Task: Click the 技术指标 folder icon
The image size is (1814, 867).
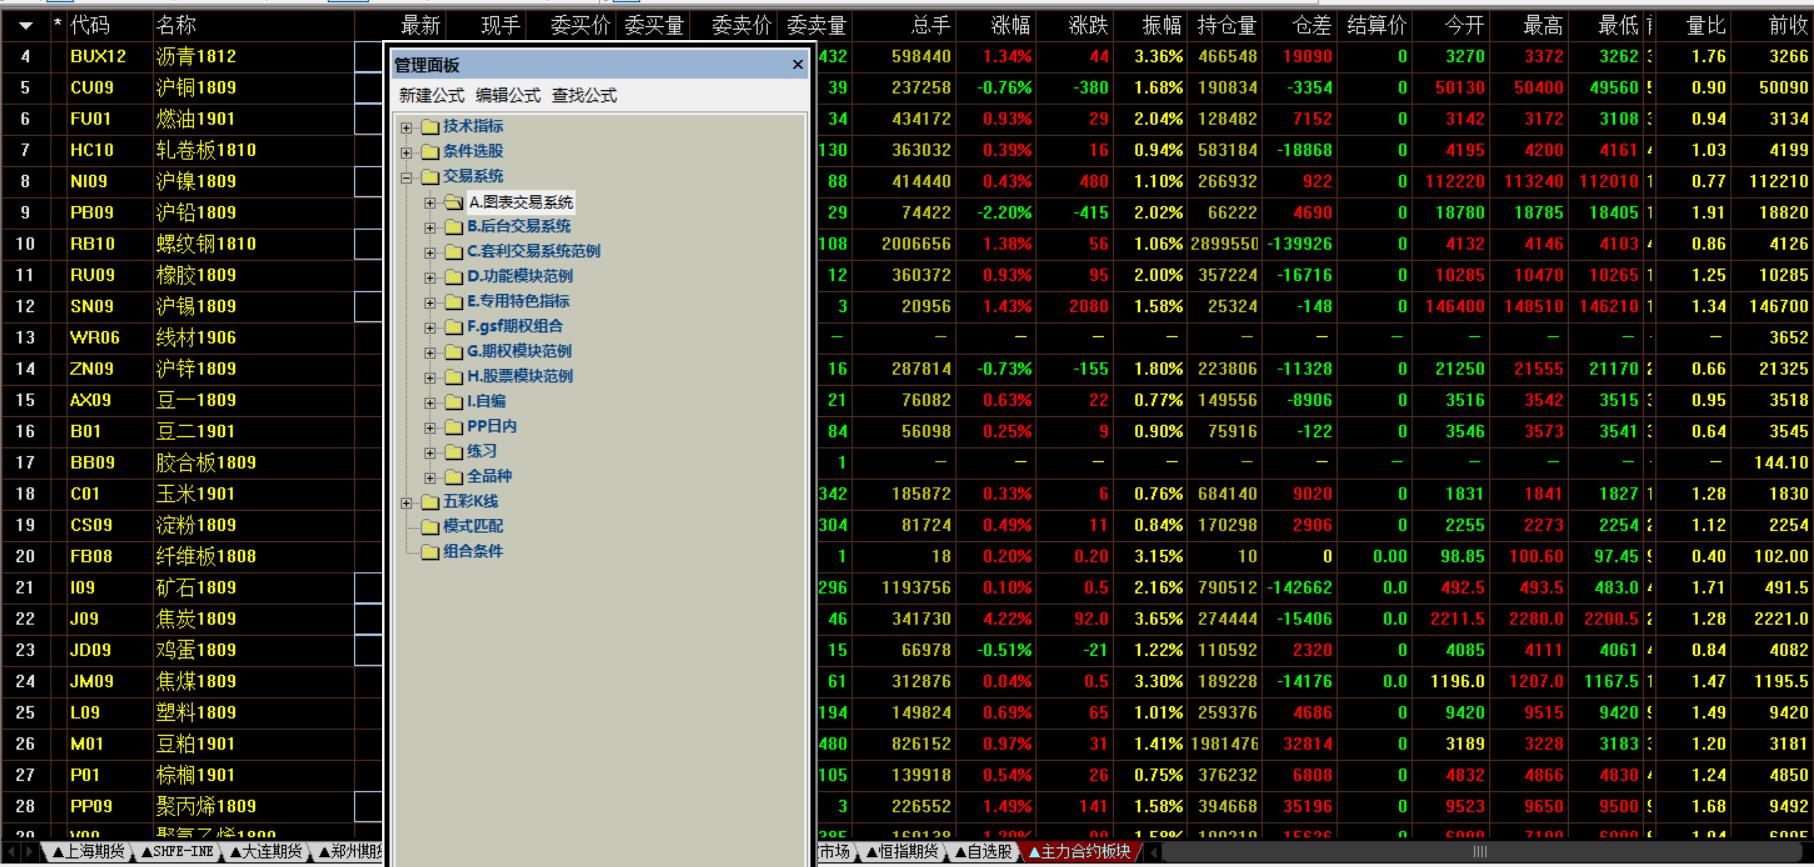Action: [431, 127]
